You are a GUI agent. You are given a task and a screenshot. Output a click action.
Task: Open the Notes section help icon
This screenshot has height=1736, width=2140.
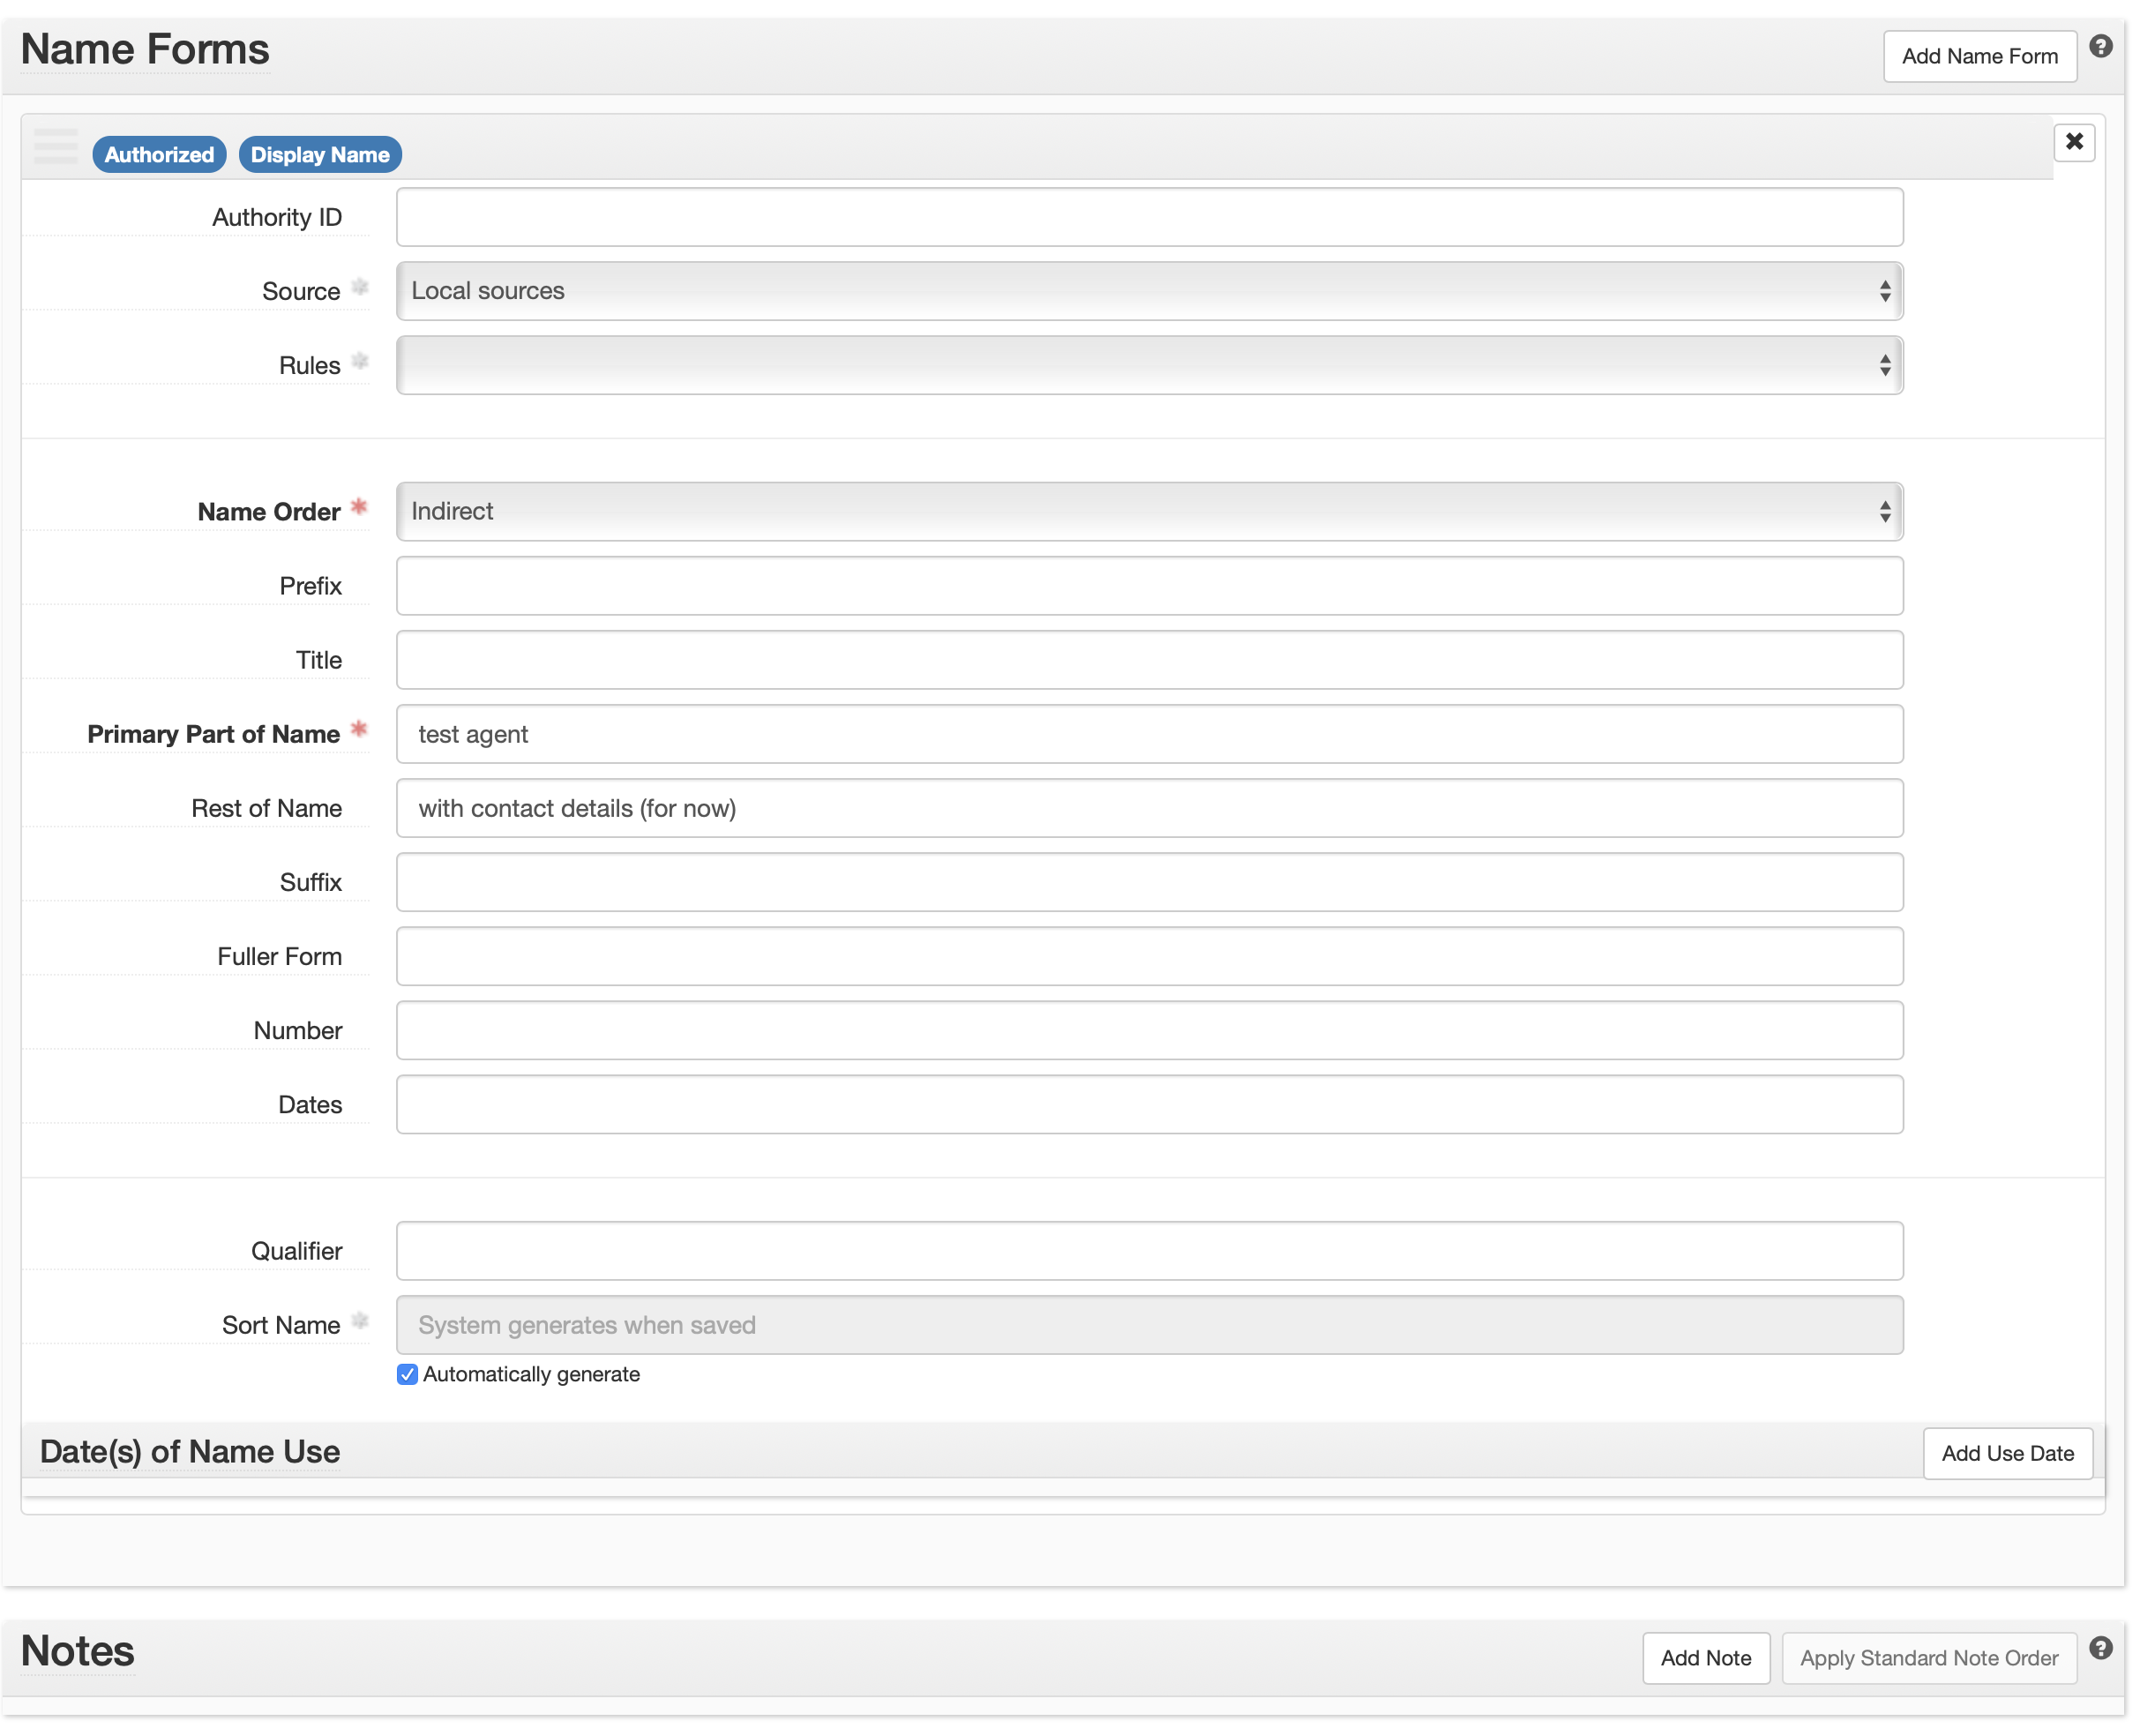pos(2101,1647)
